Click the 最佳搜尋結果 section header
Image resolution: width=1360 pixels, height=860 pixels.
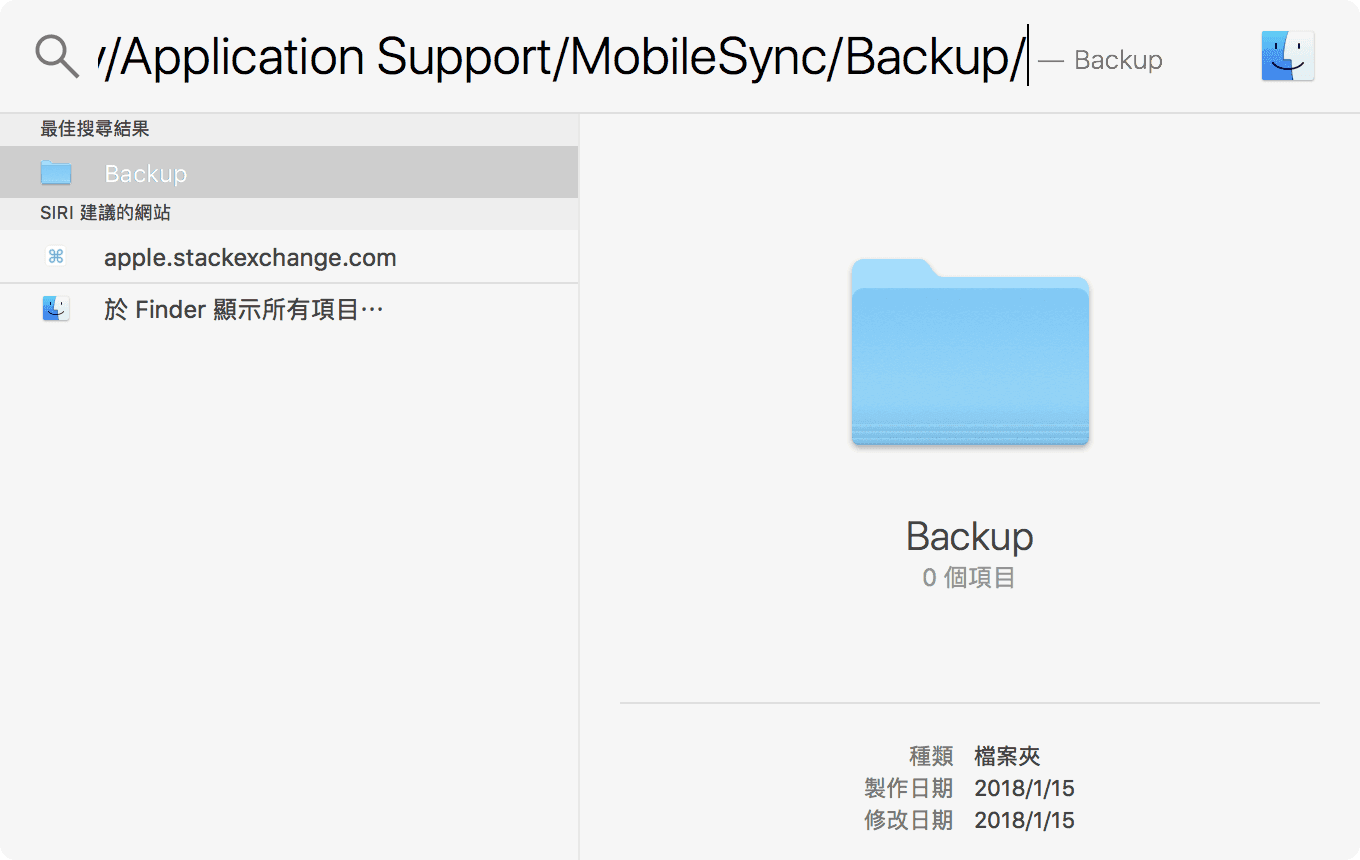point(95,129)
